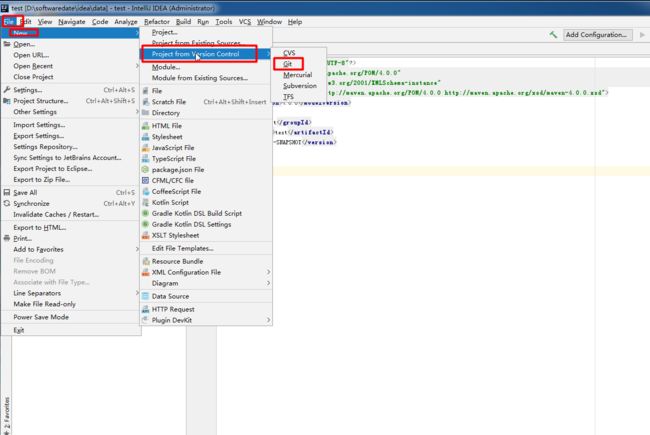This screenshot has height=435, width=650.
Task: Click the Save All disk icon
Action: 7,192
